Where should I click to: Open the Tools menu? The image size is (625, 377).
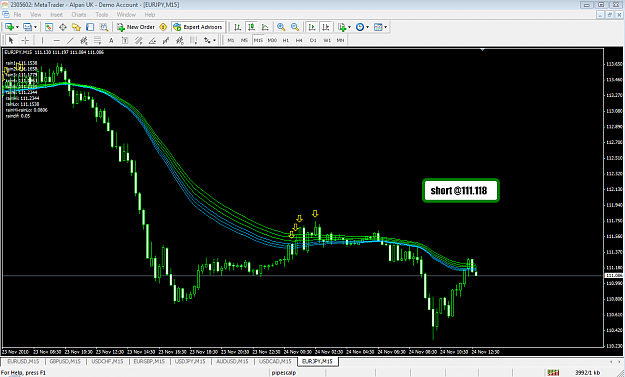coord(102,15)
